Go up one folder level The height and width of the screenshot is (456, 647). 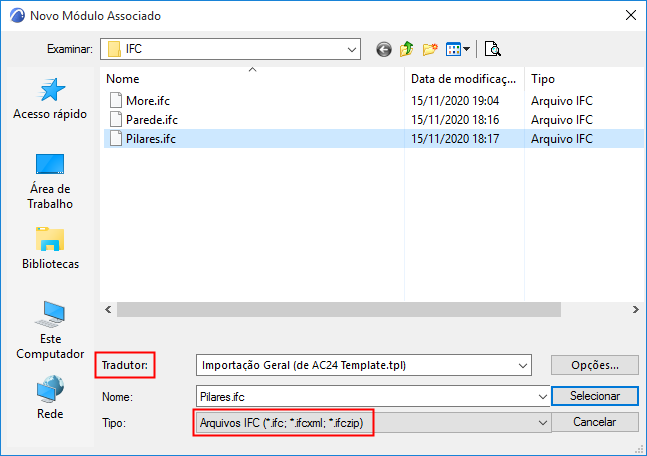pyautogui.click(x=407, y=48)
